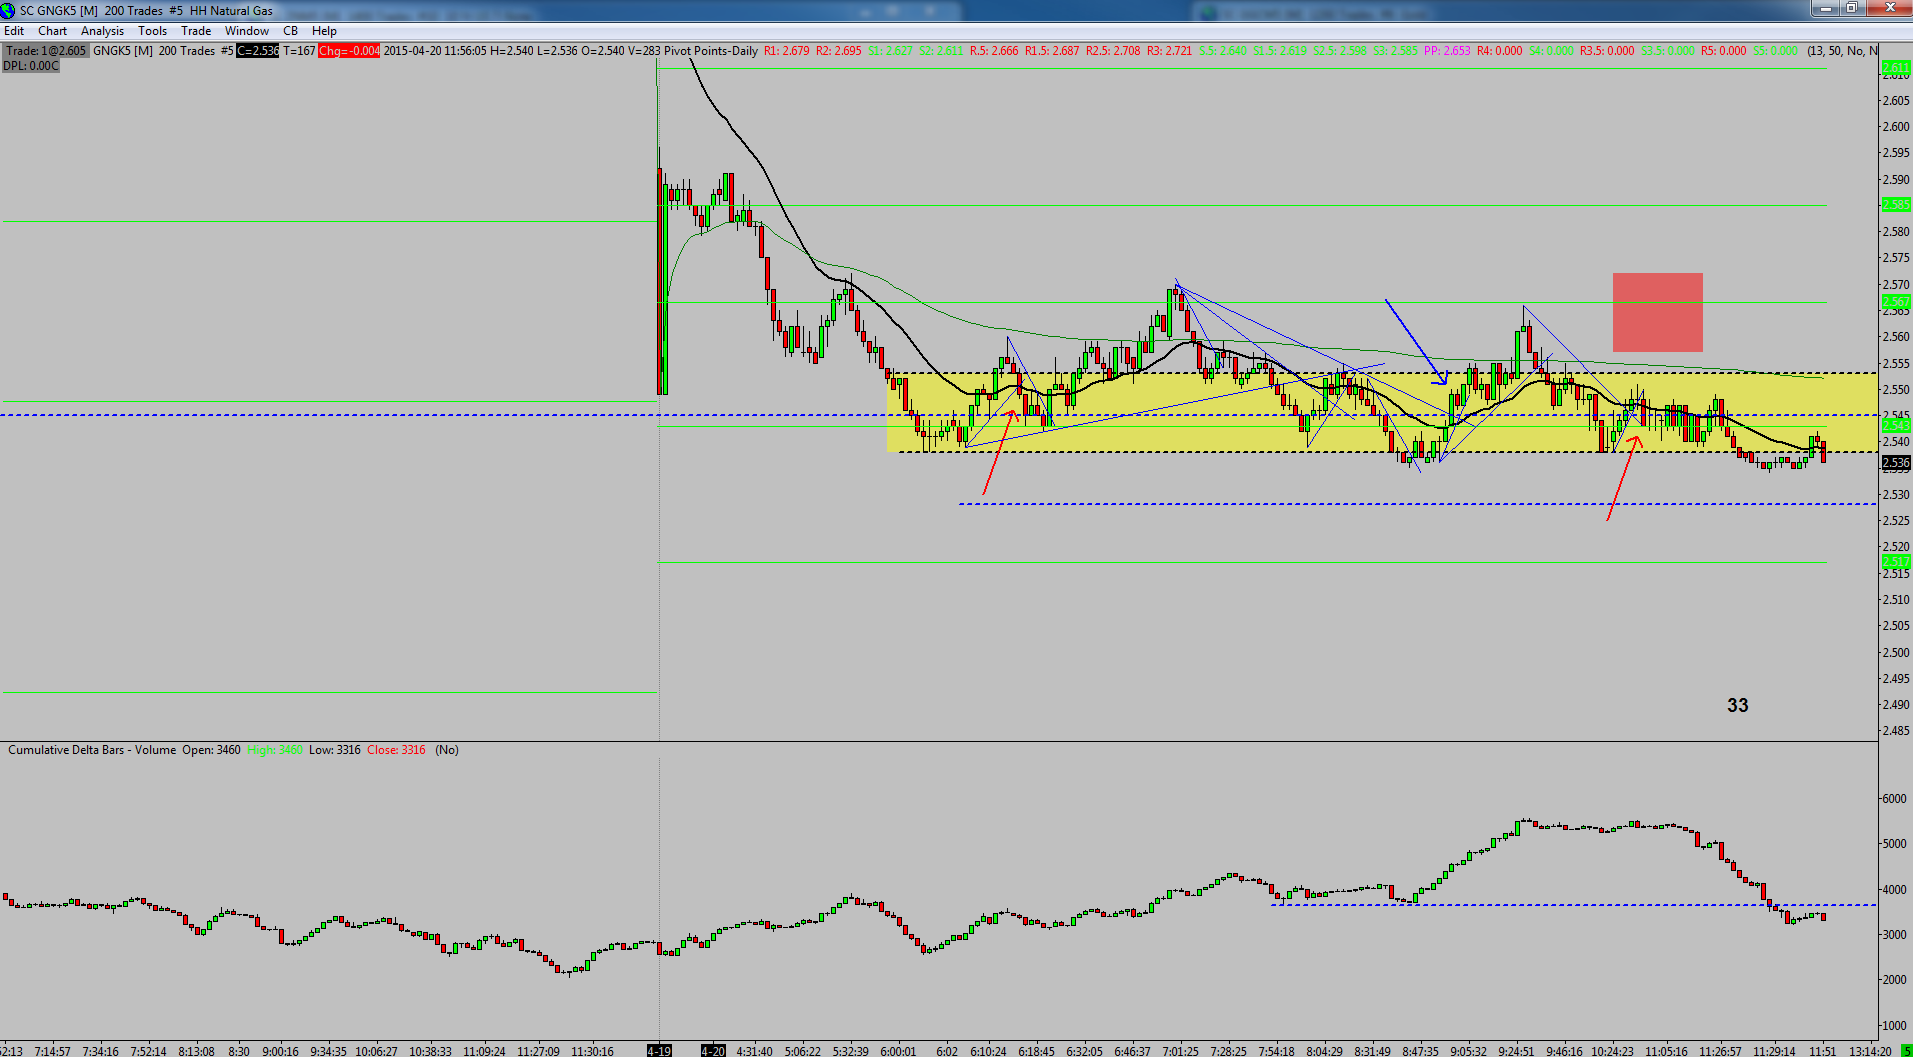Click the Sierra Chart globe icon in title bar

pyautogui.click(x=8, y=10)
